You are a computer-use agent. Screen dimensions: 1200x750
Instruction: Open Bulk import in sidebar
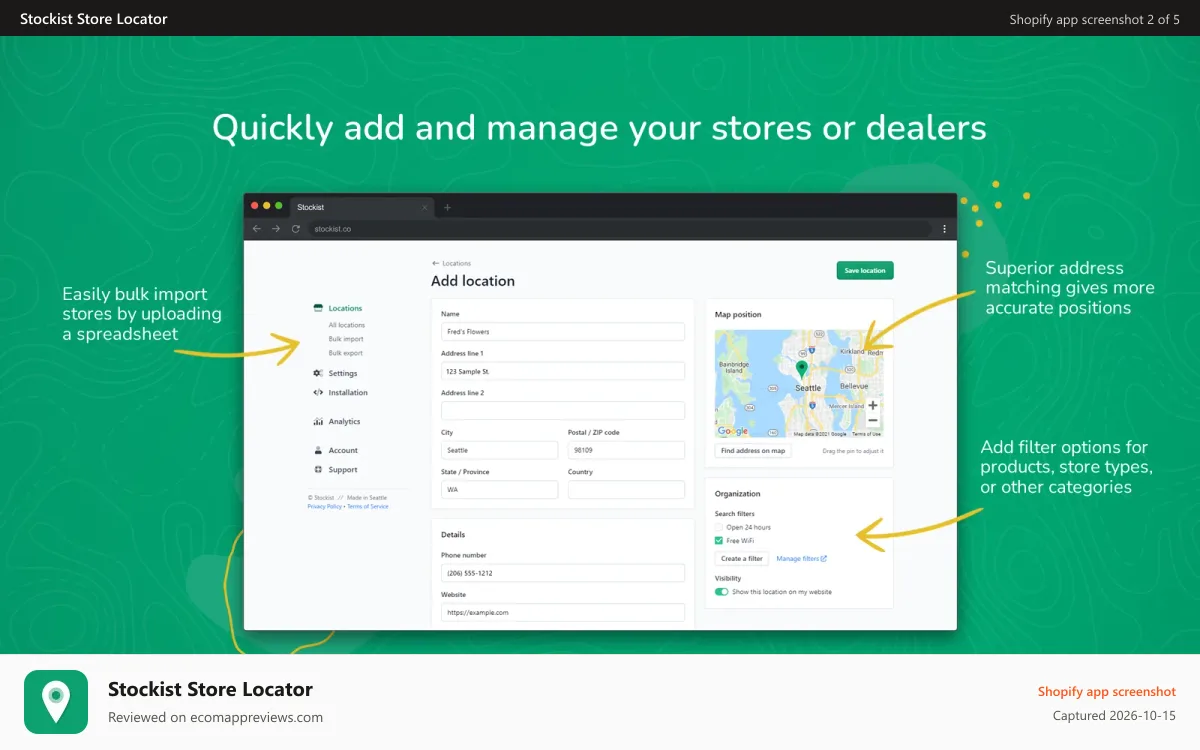[x=346, y=339]
